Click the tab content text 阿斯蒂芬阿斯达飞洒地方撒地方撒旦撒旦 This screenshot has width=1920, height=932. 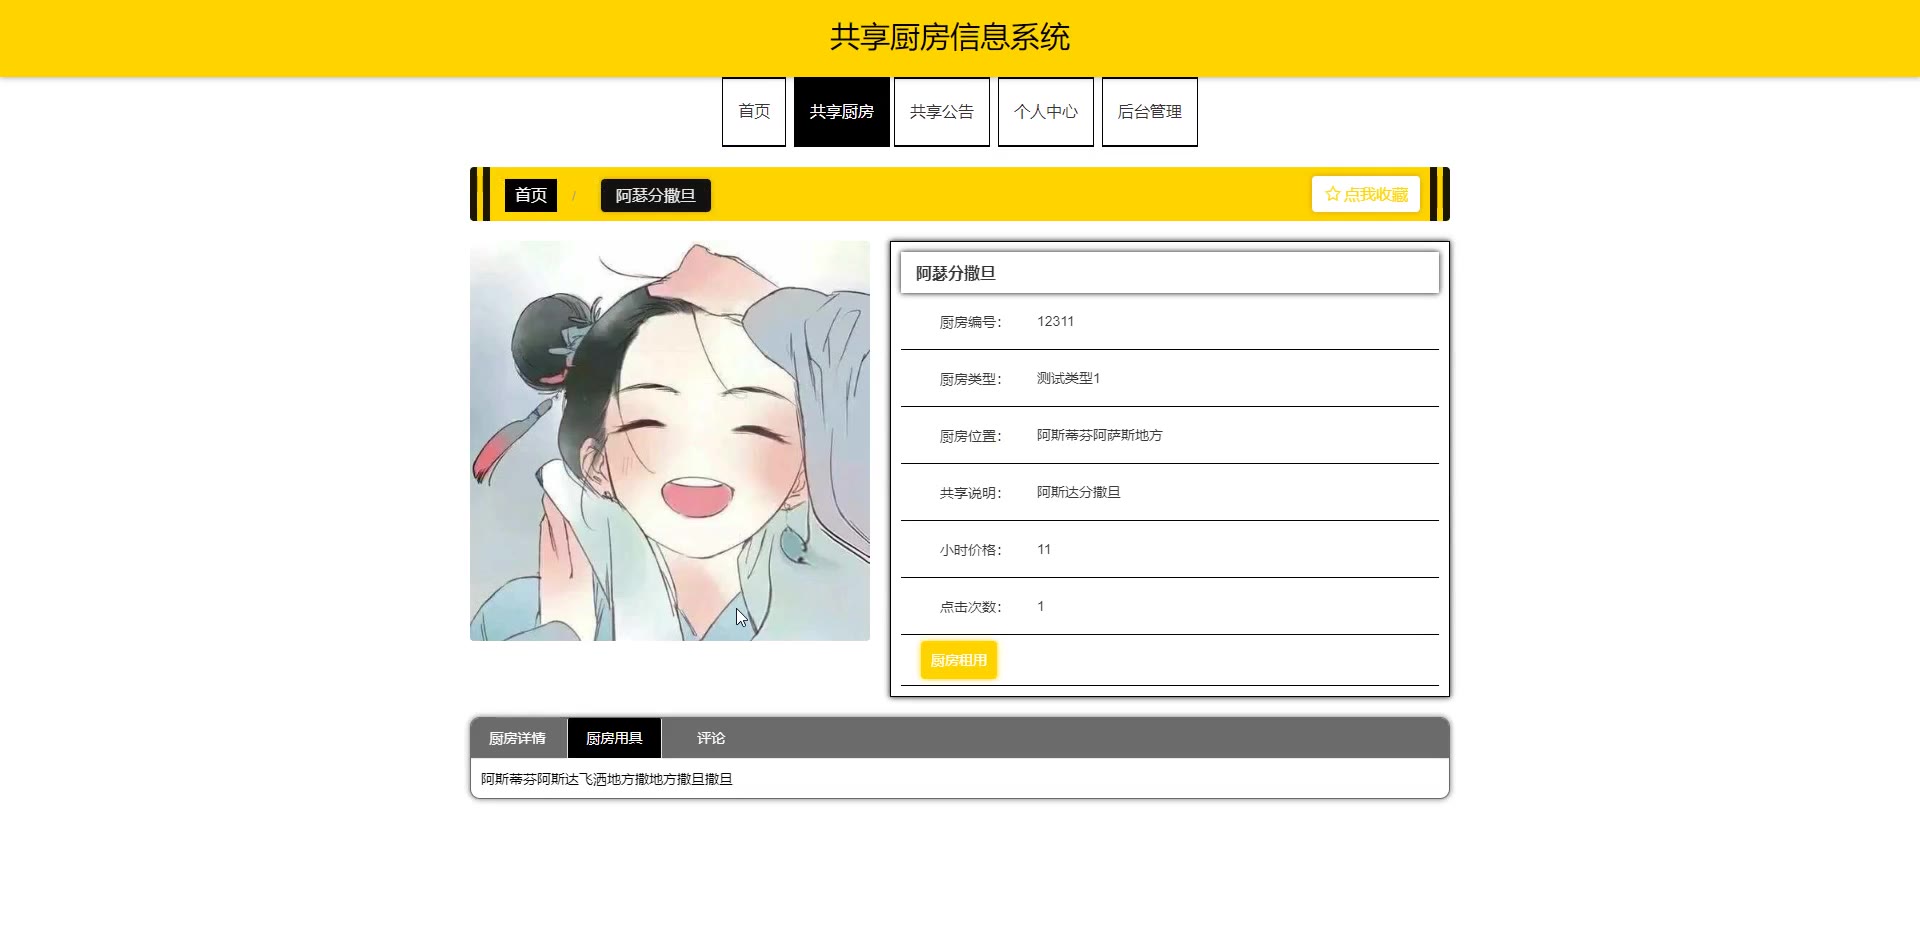pyautogui.click(x=607, y=779)
